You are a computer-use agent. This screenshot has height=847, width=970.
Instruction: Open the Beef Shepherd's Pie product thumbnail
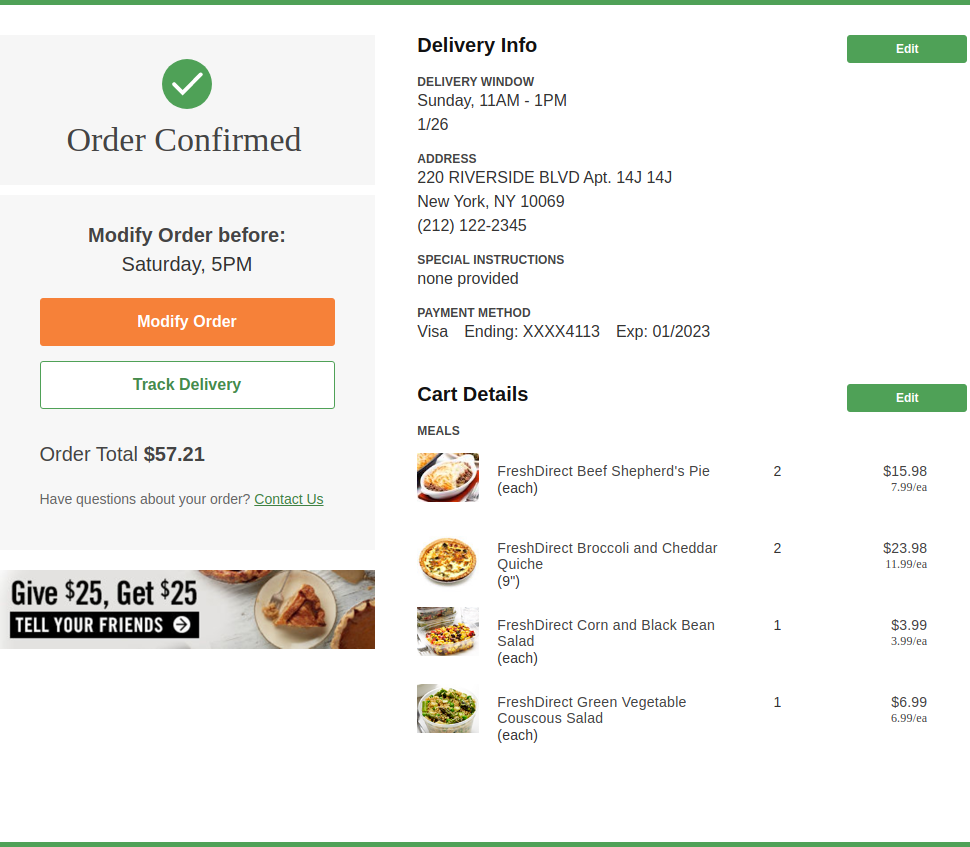click(x=448, y=477)
